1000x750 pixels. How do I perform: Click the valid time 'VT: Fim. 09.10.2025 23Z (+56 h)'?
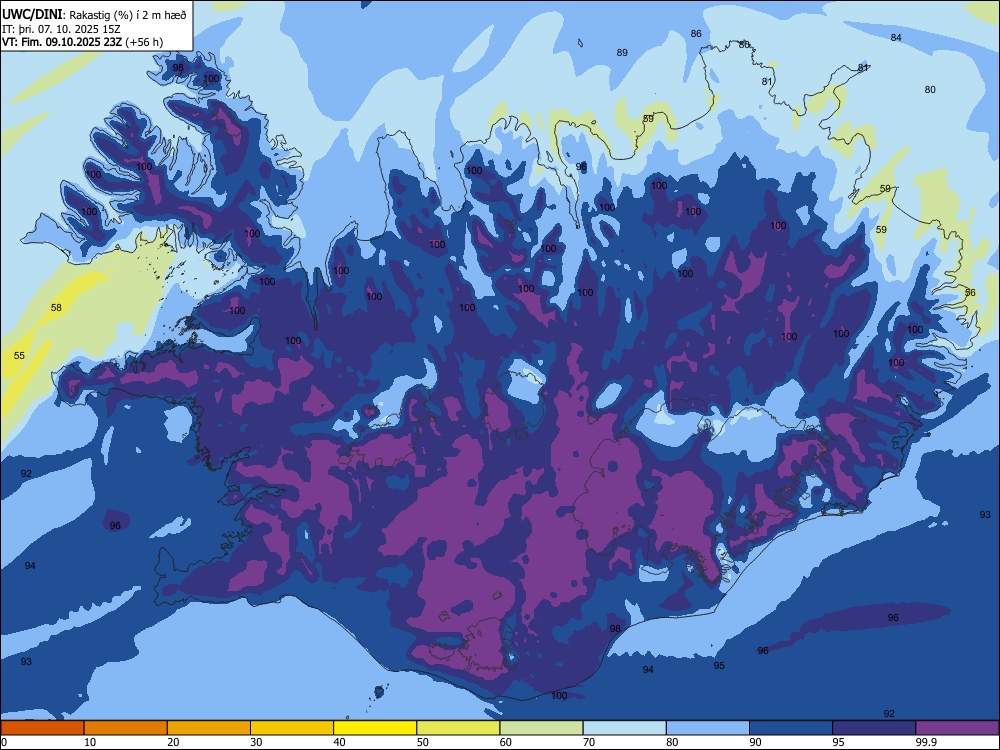(82, 42)
